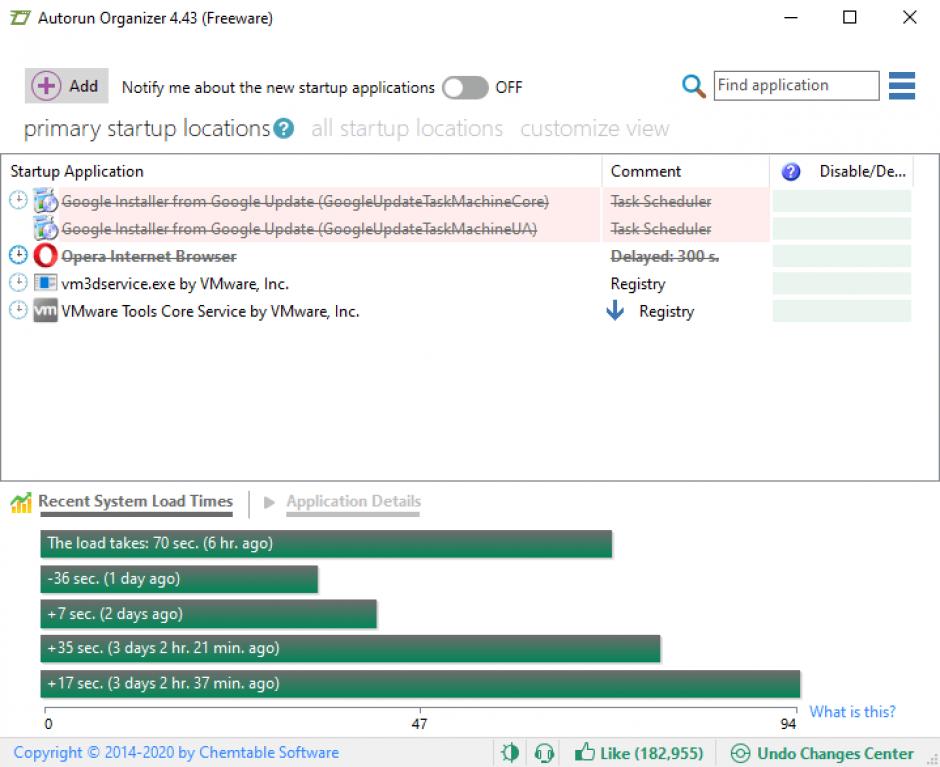This screenshot has height=767, width=940.
Task: Toggle the new startup applications notification switch
Action: [x=465, y=88]
